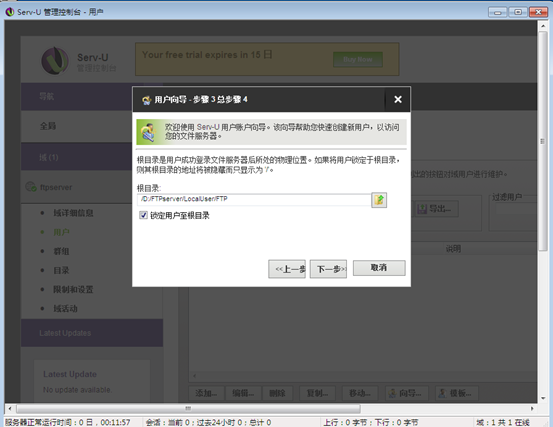This screenshot has height=427, width=553.
Task: Maximize the Serv-U console window
Action: 518,12
